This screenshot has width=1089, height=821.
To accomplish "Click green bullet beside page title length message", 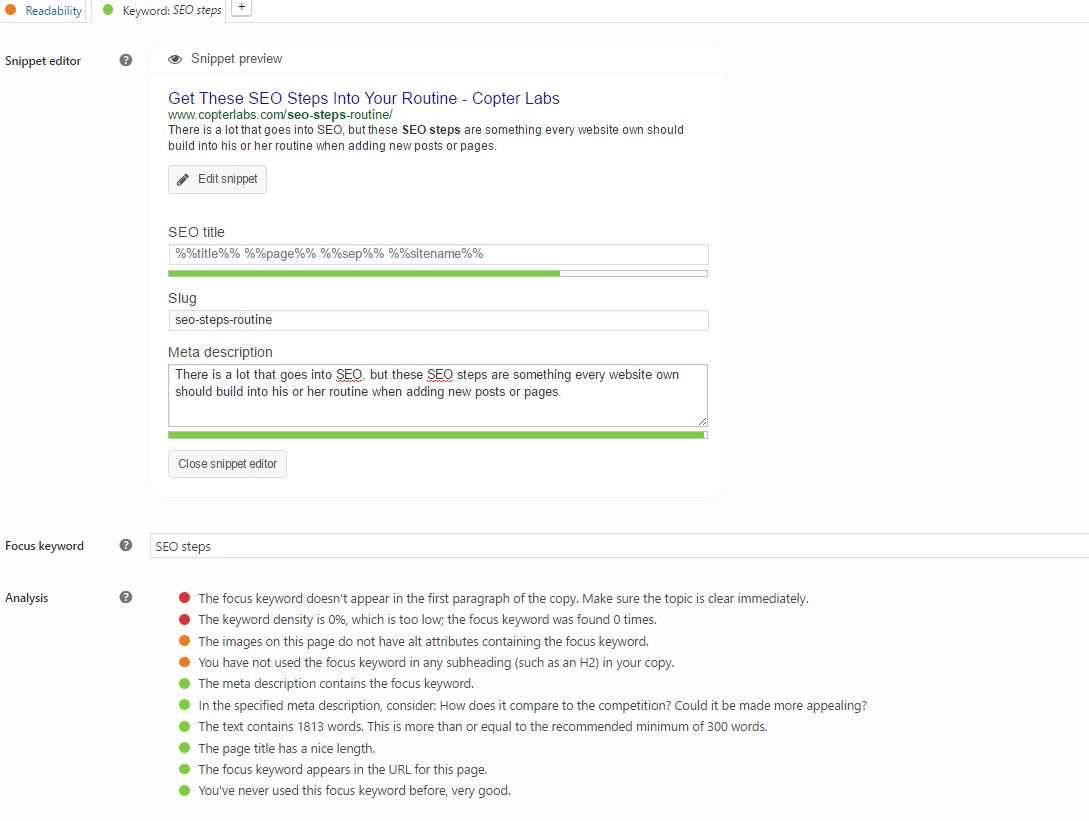I will click(x=184, y=748).
